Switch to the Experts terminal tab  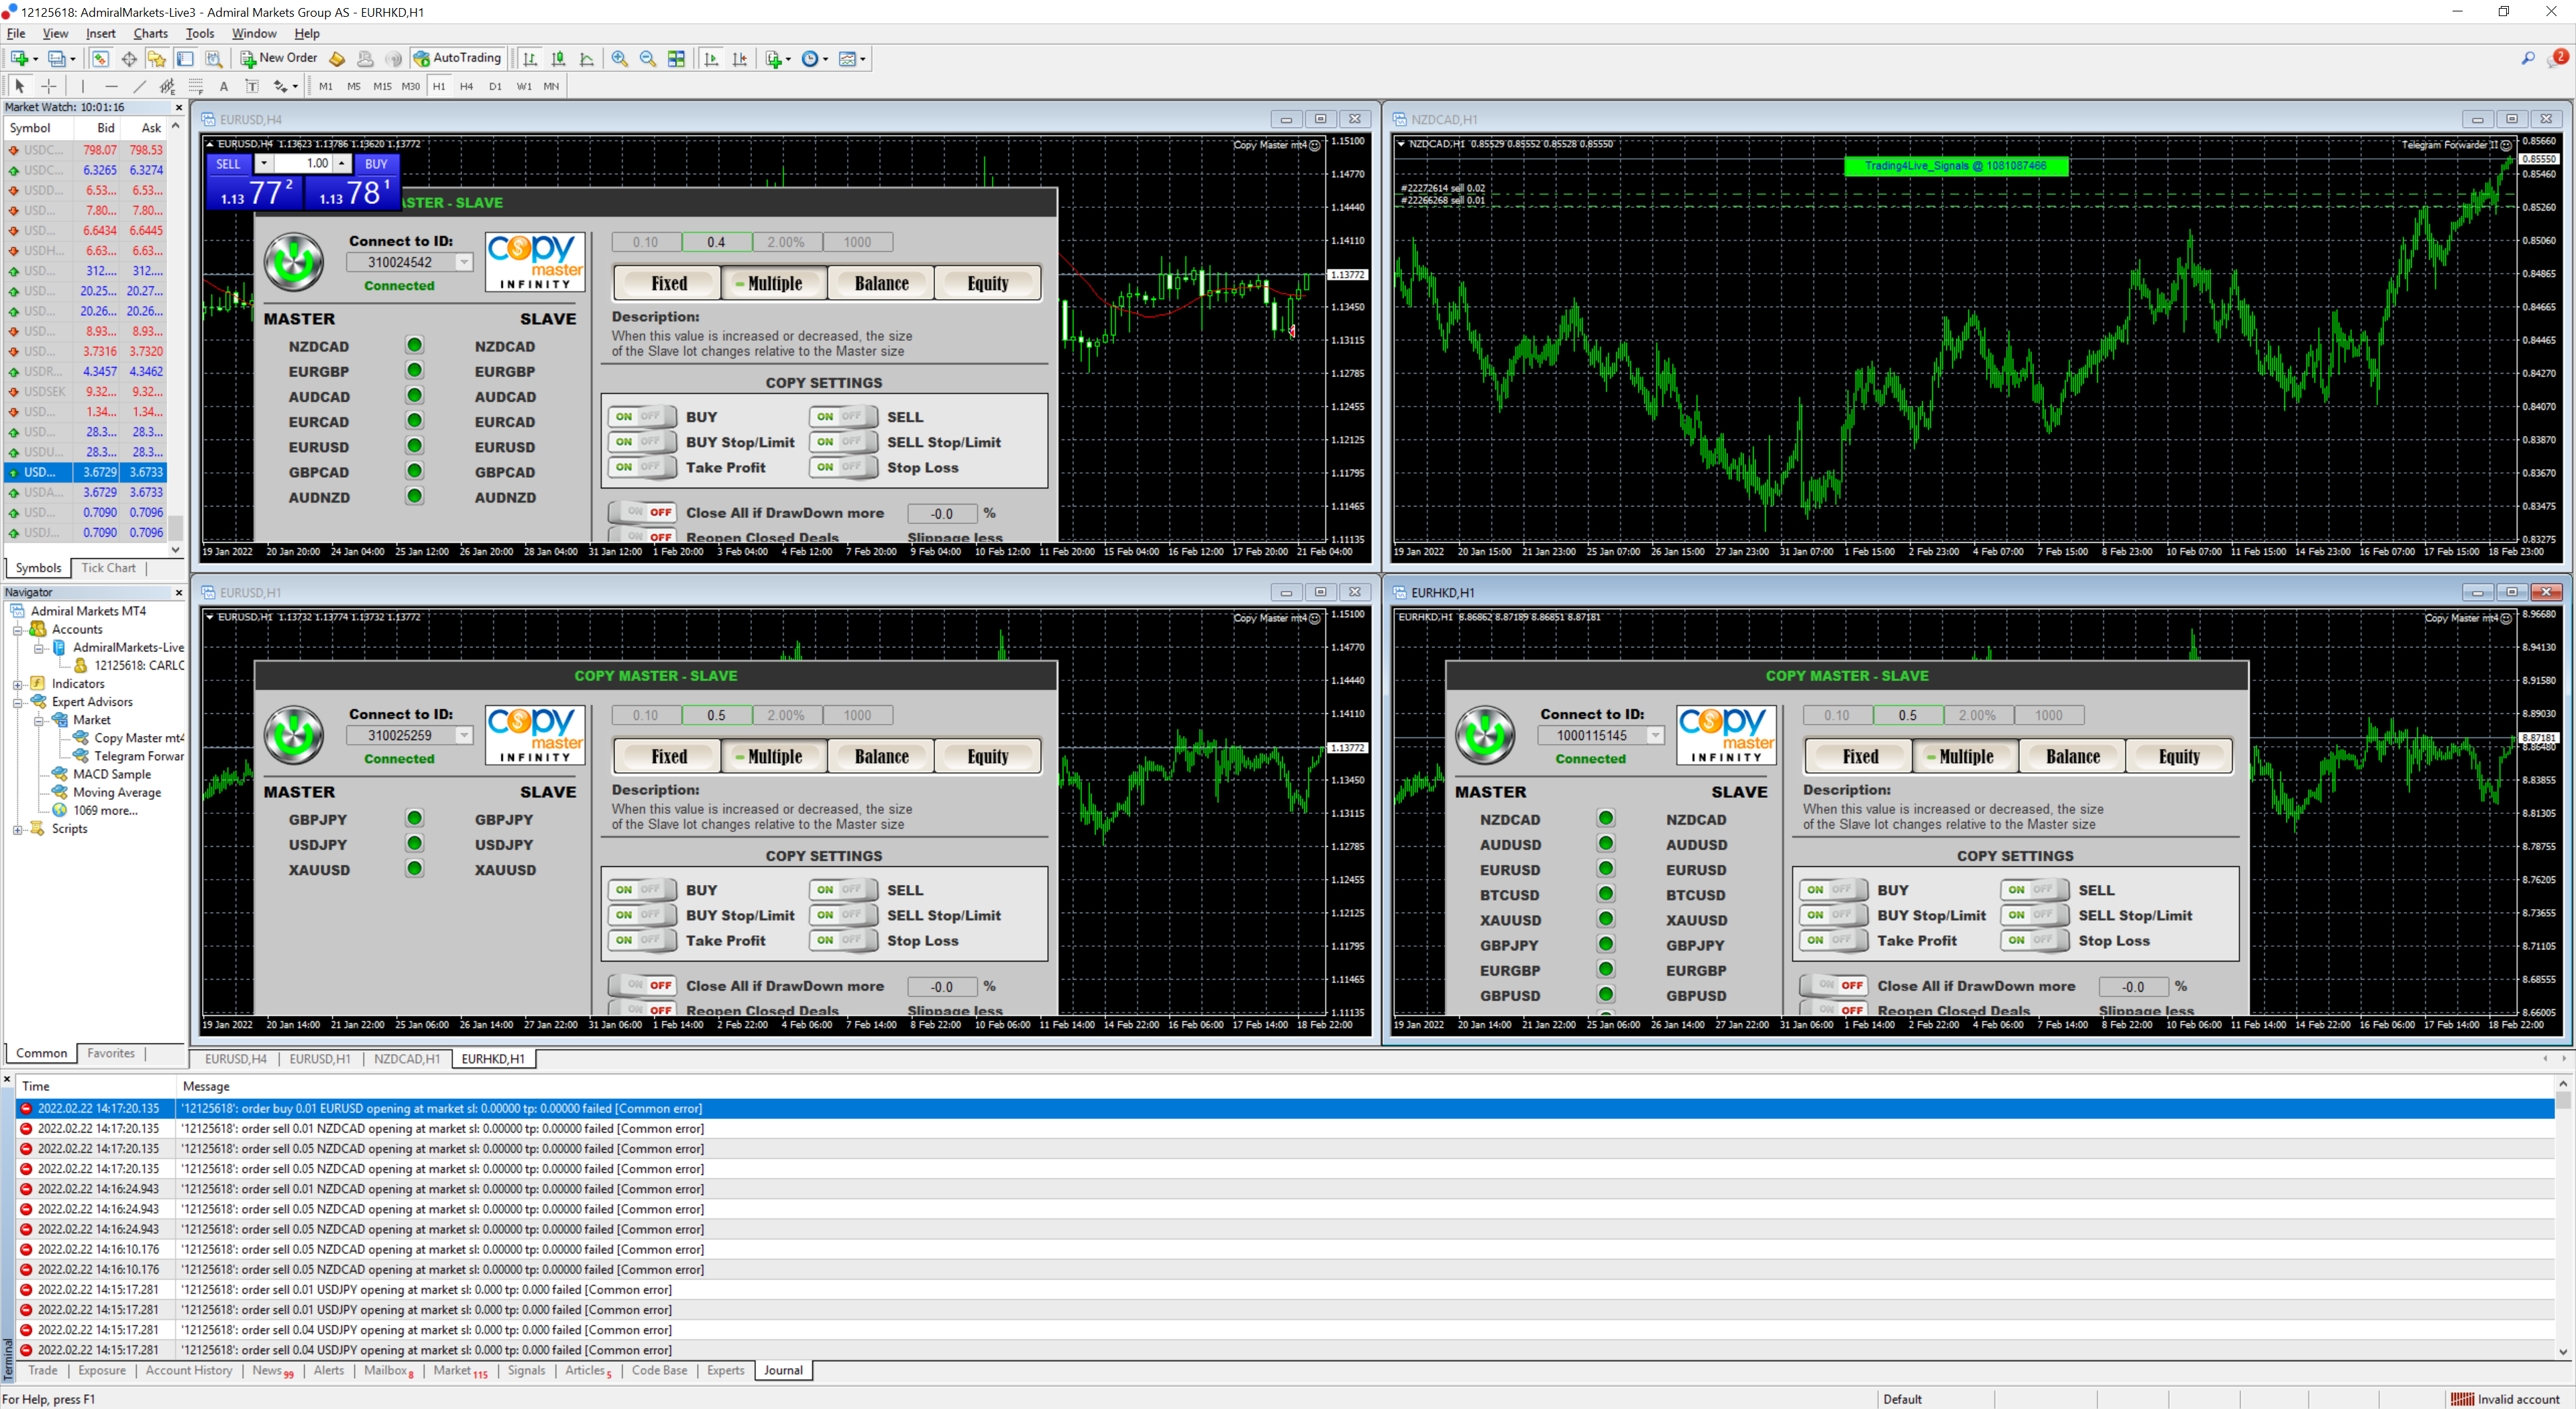pos(725,1370)
